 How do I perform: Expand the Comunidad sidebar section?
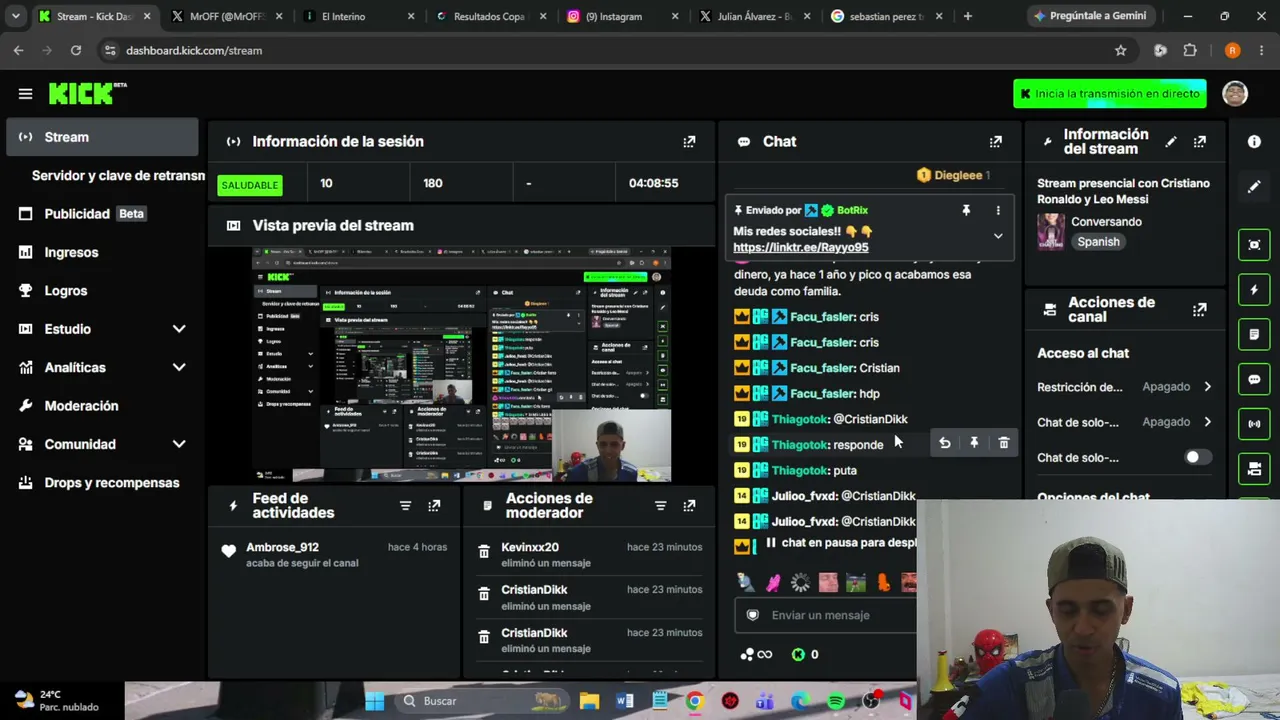(x=179, y=444)
